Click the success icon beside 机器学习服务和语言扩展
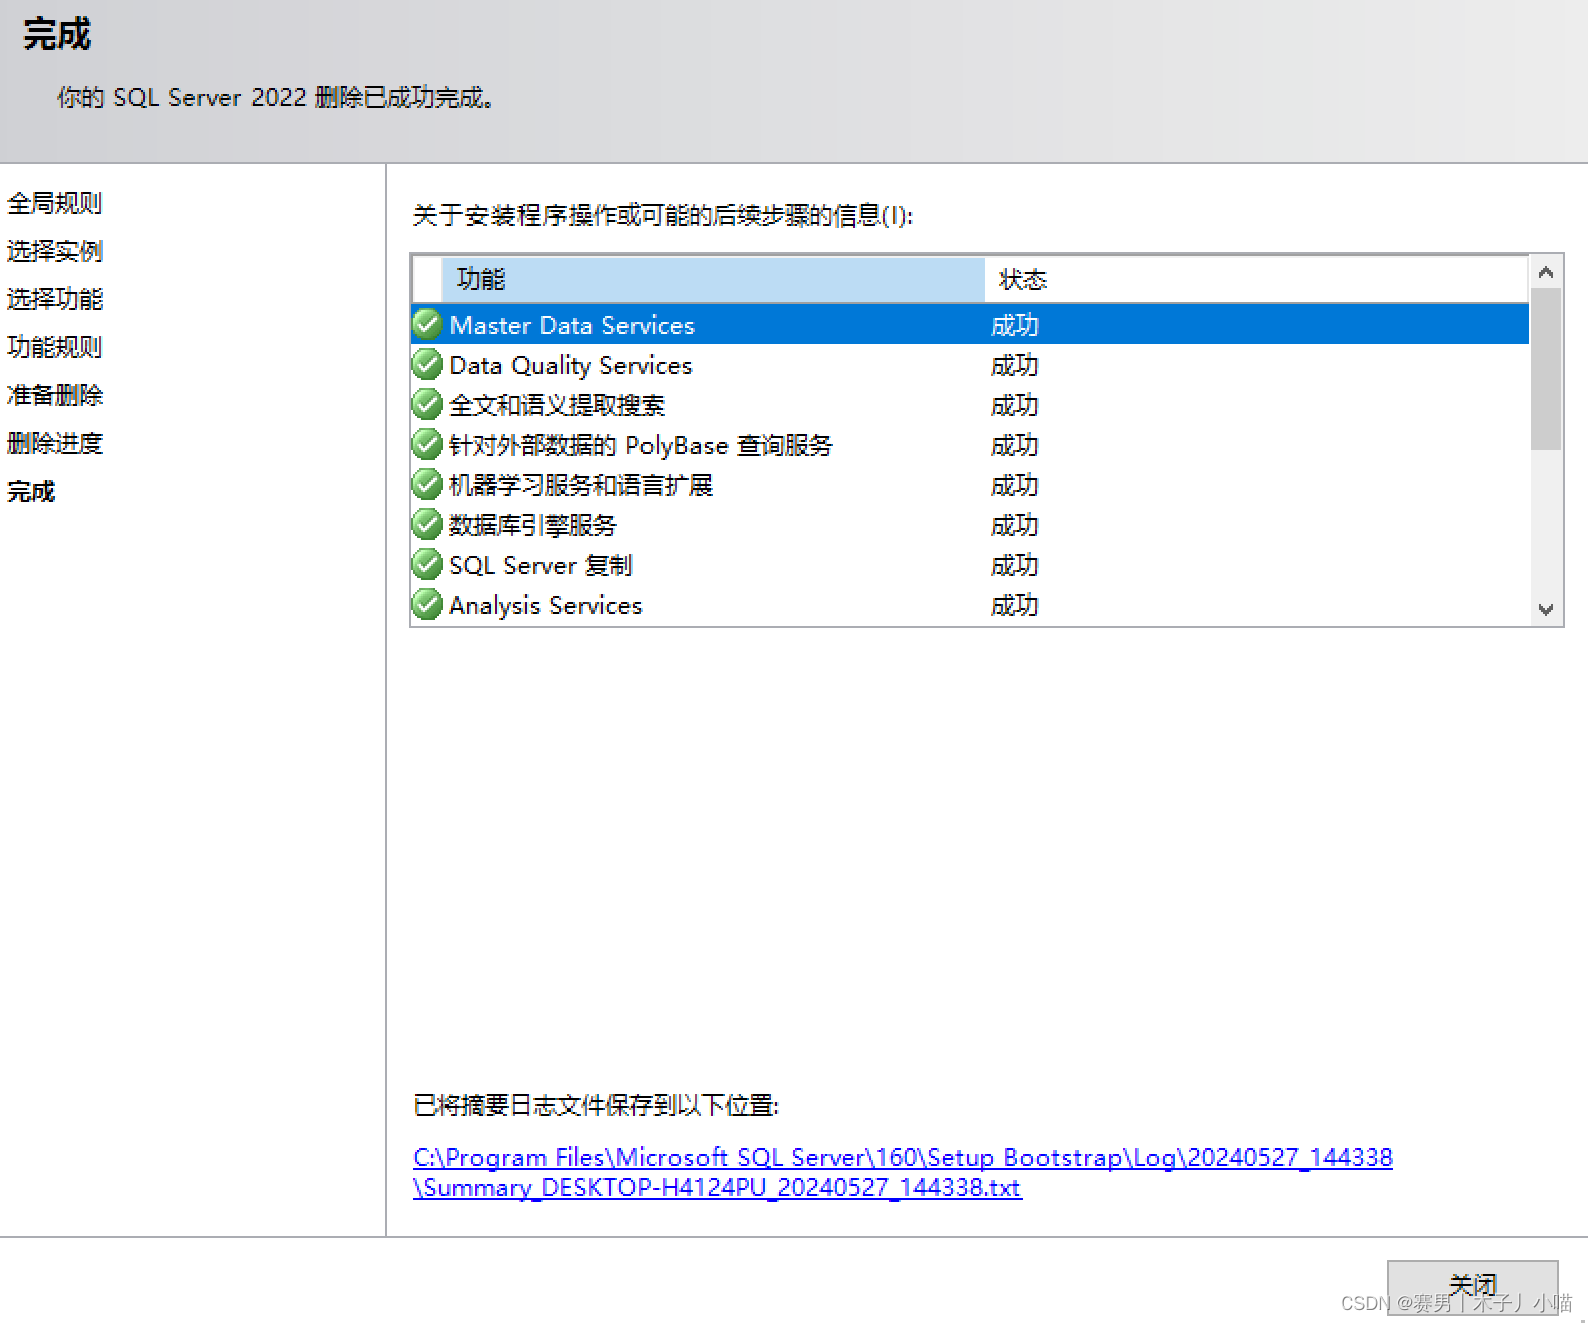 [427, 484]
